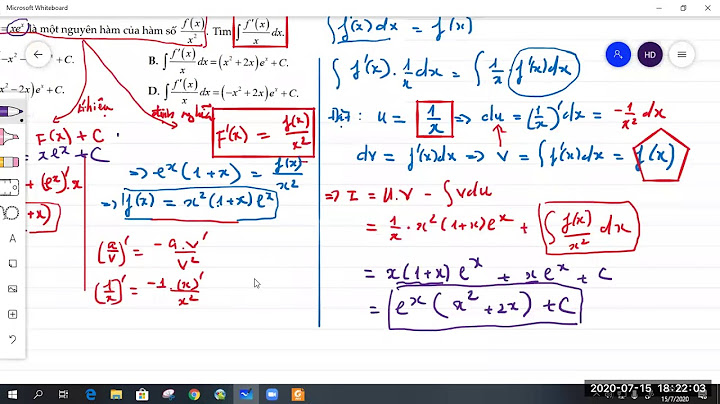This screenshot has height=404, width=720.
Task: Launch Google Chrome from taskbar
Action: point(194,394)
